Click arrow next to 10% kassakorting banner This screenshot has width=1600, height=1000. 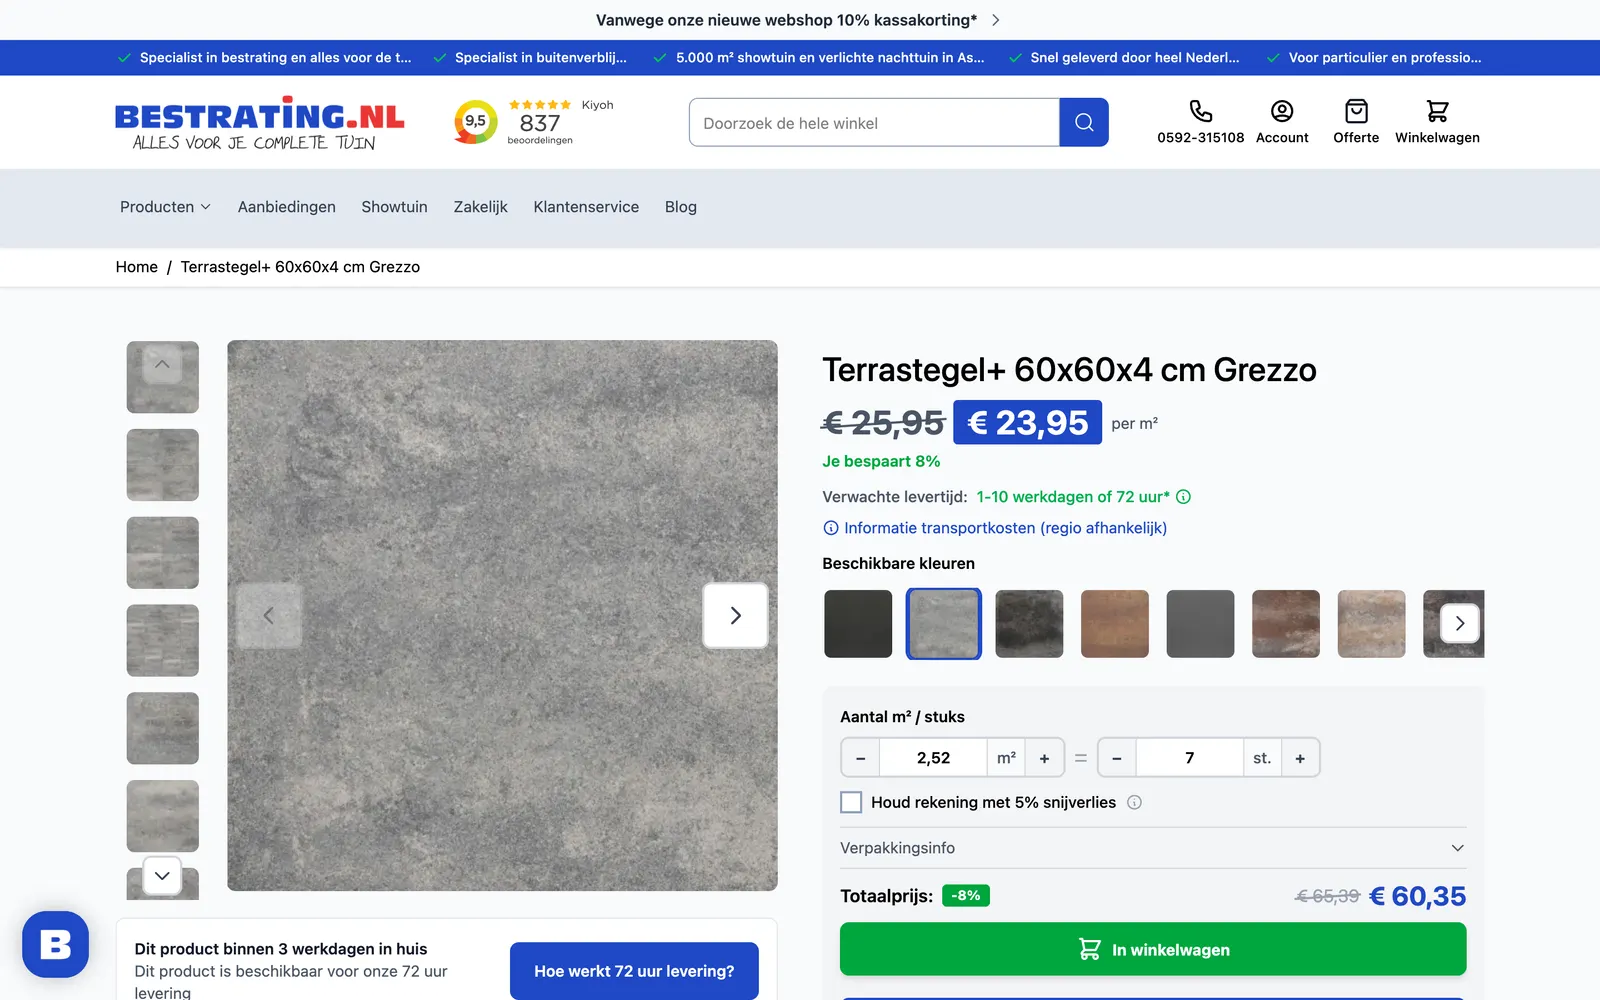pos(995,20)
